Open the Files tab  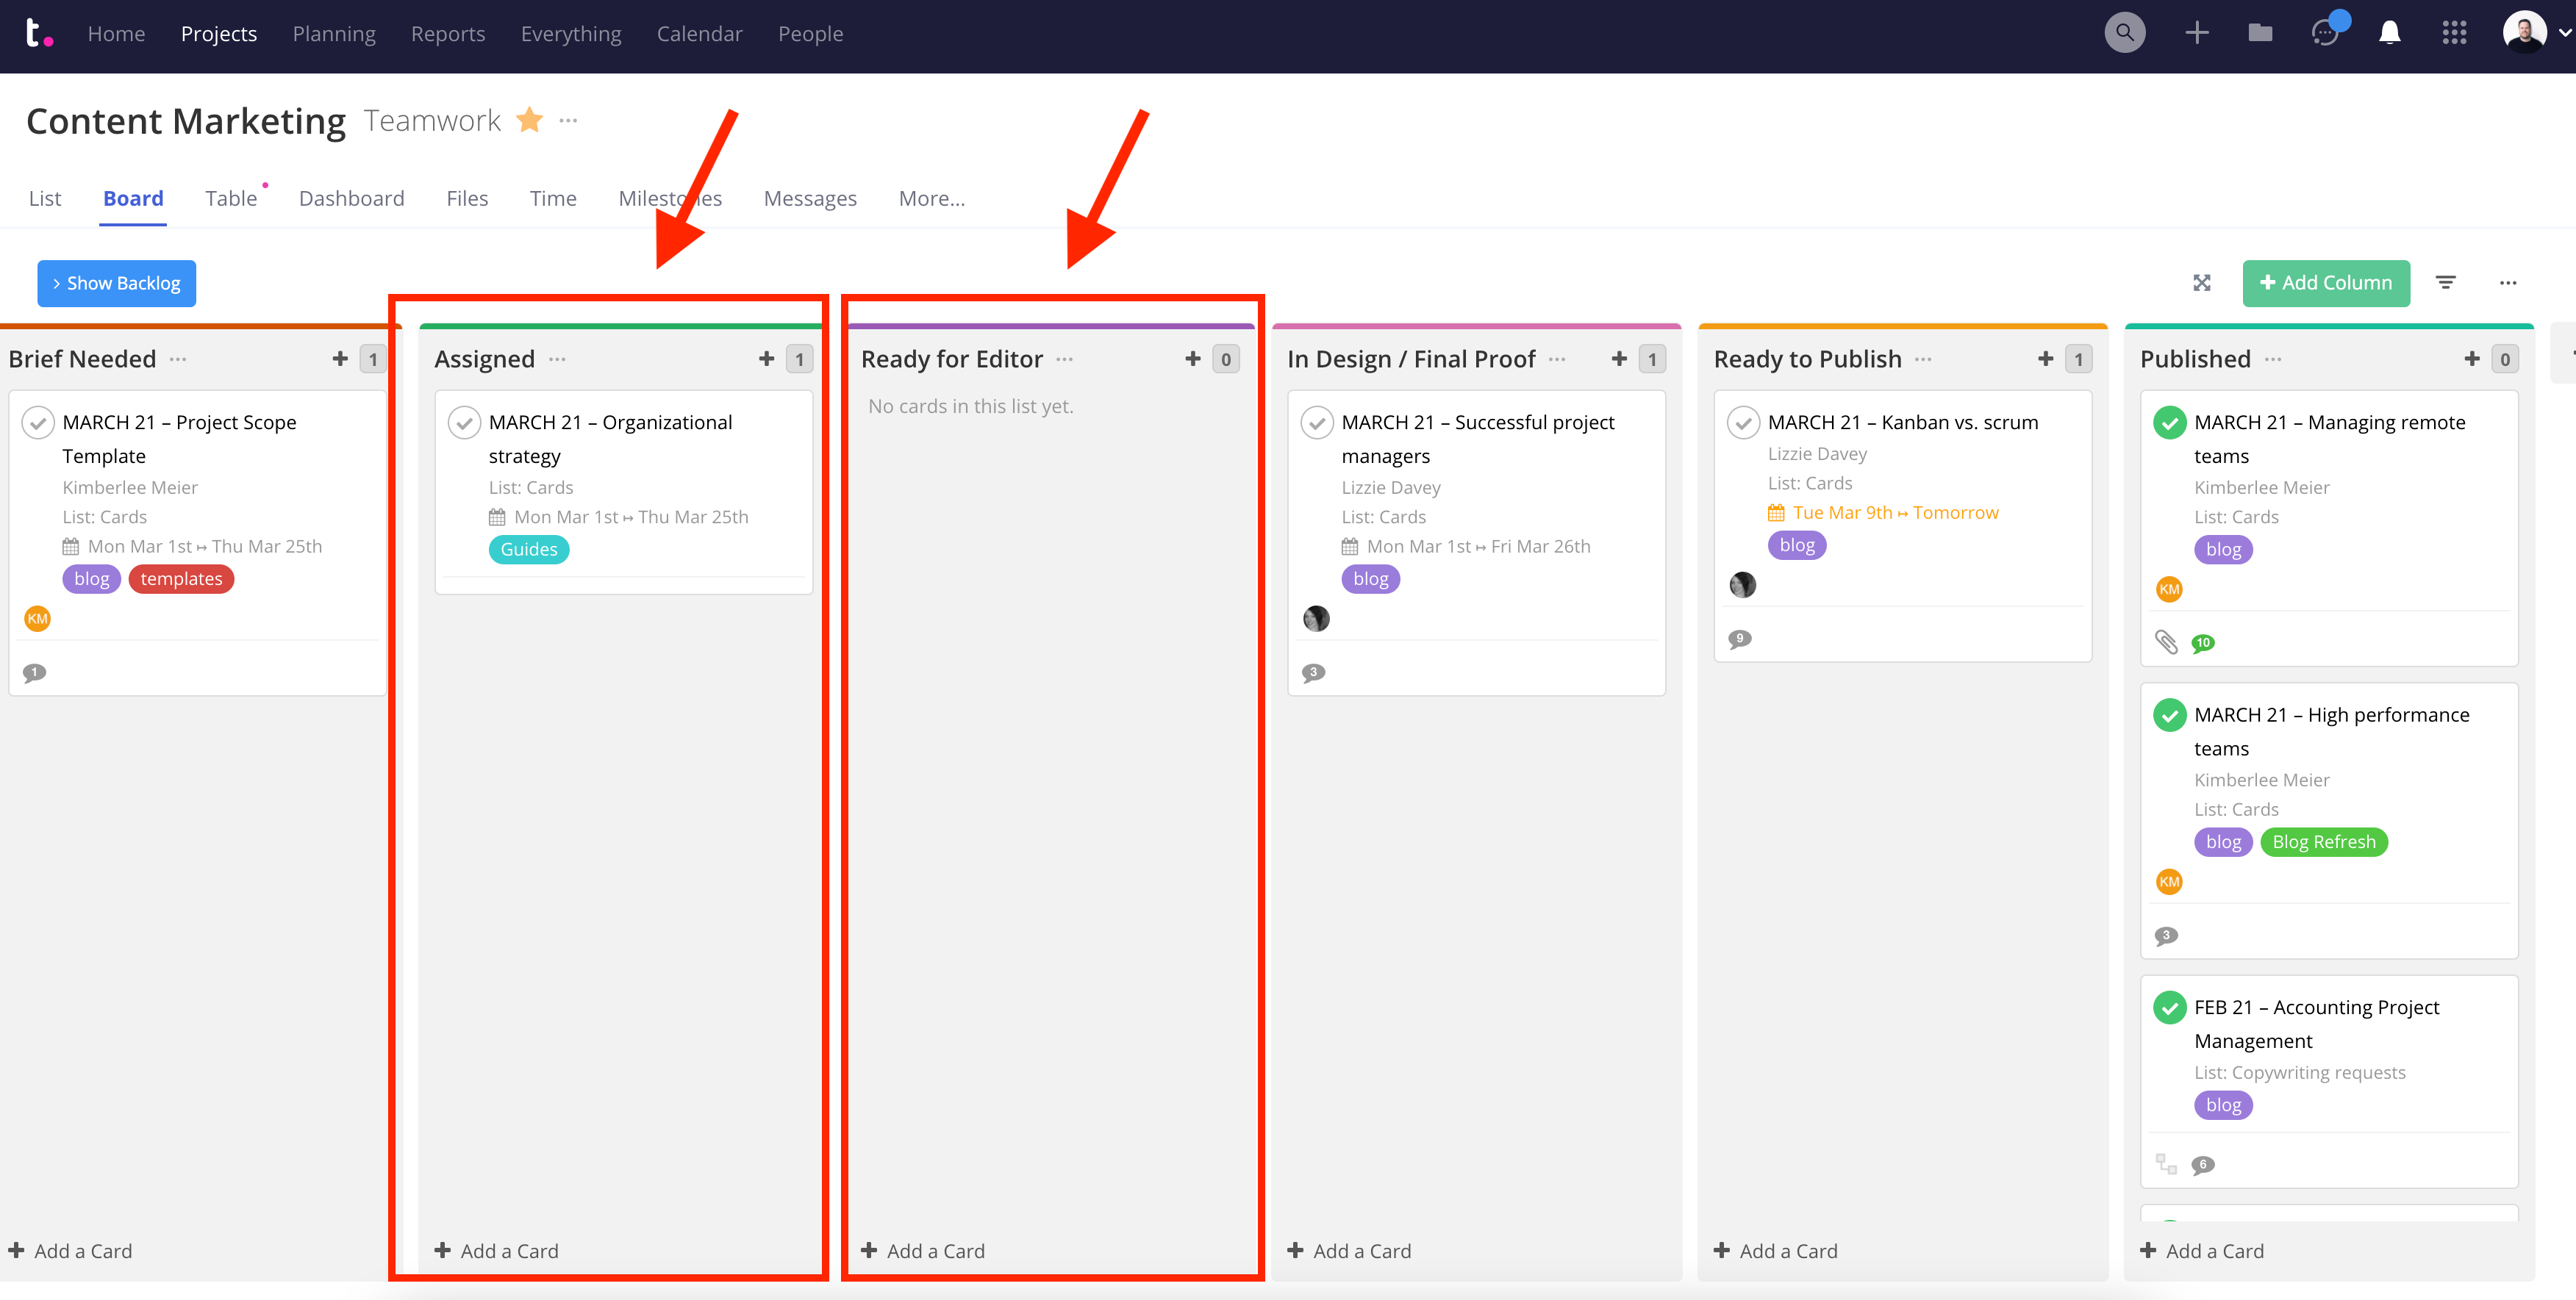[467, 198]
